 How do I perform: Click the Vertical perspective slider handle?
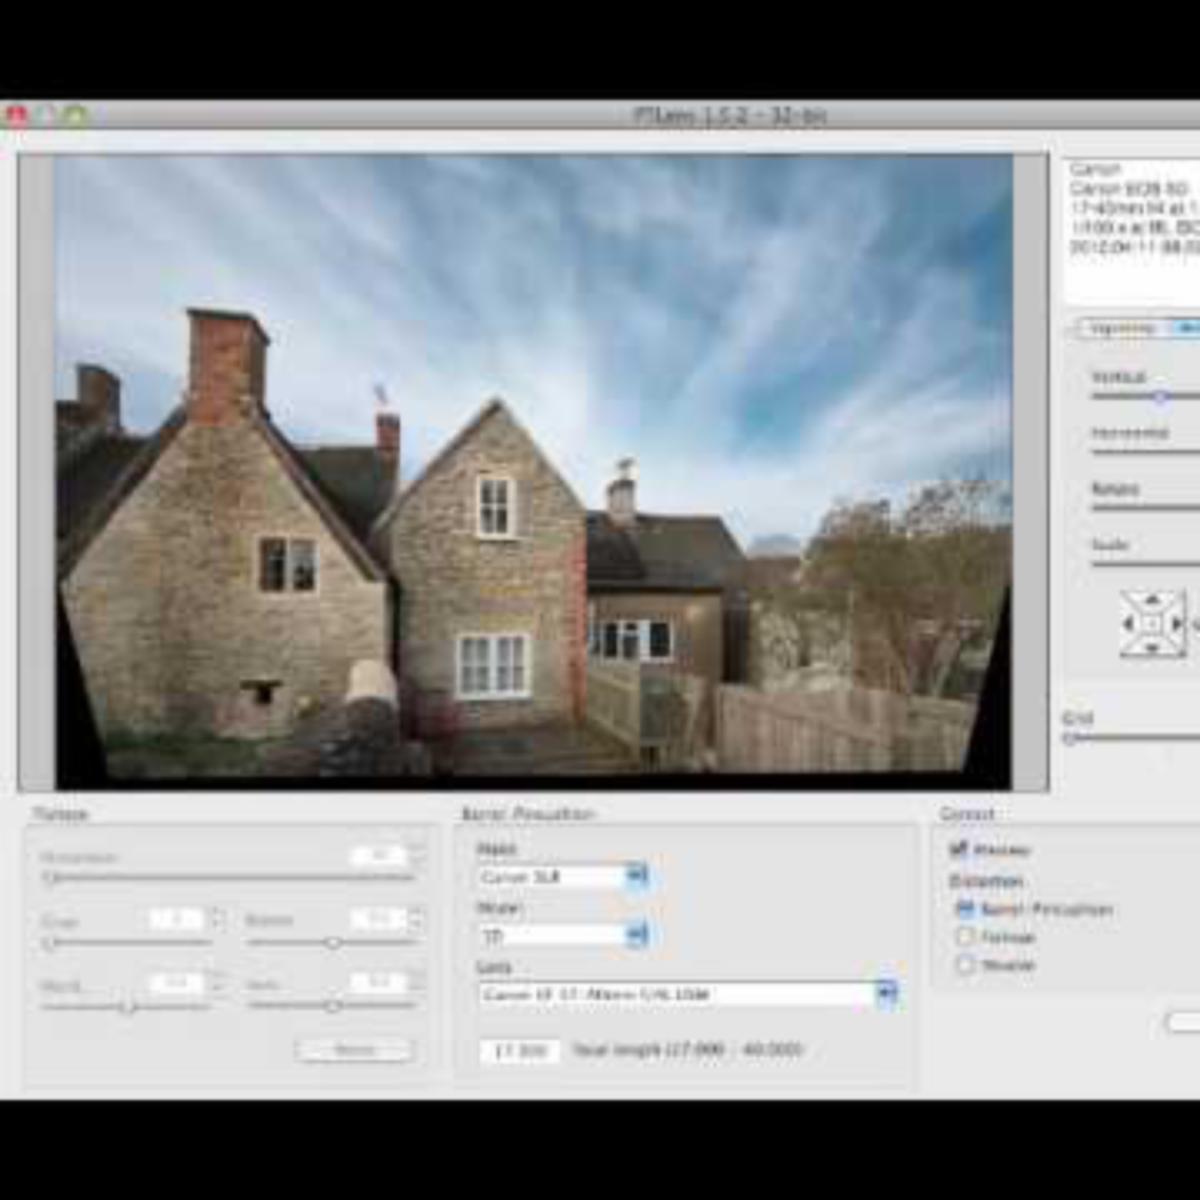(1161, 395)
